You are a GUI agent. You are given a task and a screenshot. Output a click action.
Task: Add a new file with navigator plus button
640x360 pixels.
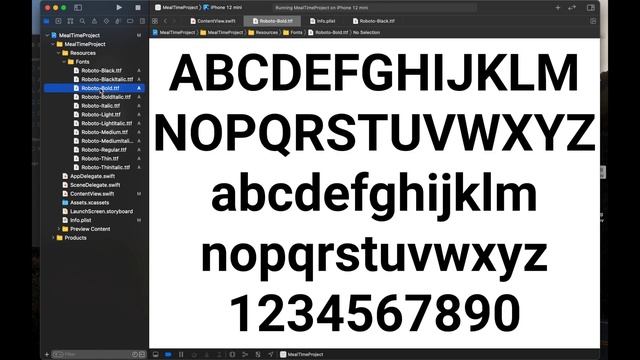tap(47, 354)
